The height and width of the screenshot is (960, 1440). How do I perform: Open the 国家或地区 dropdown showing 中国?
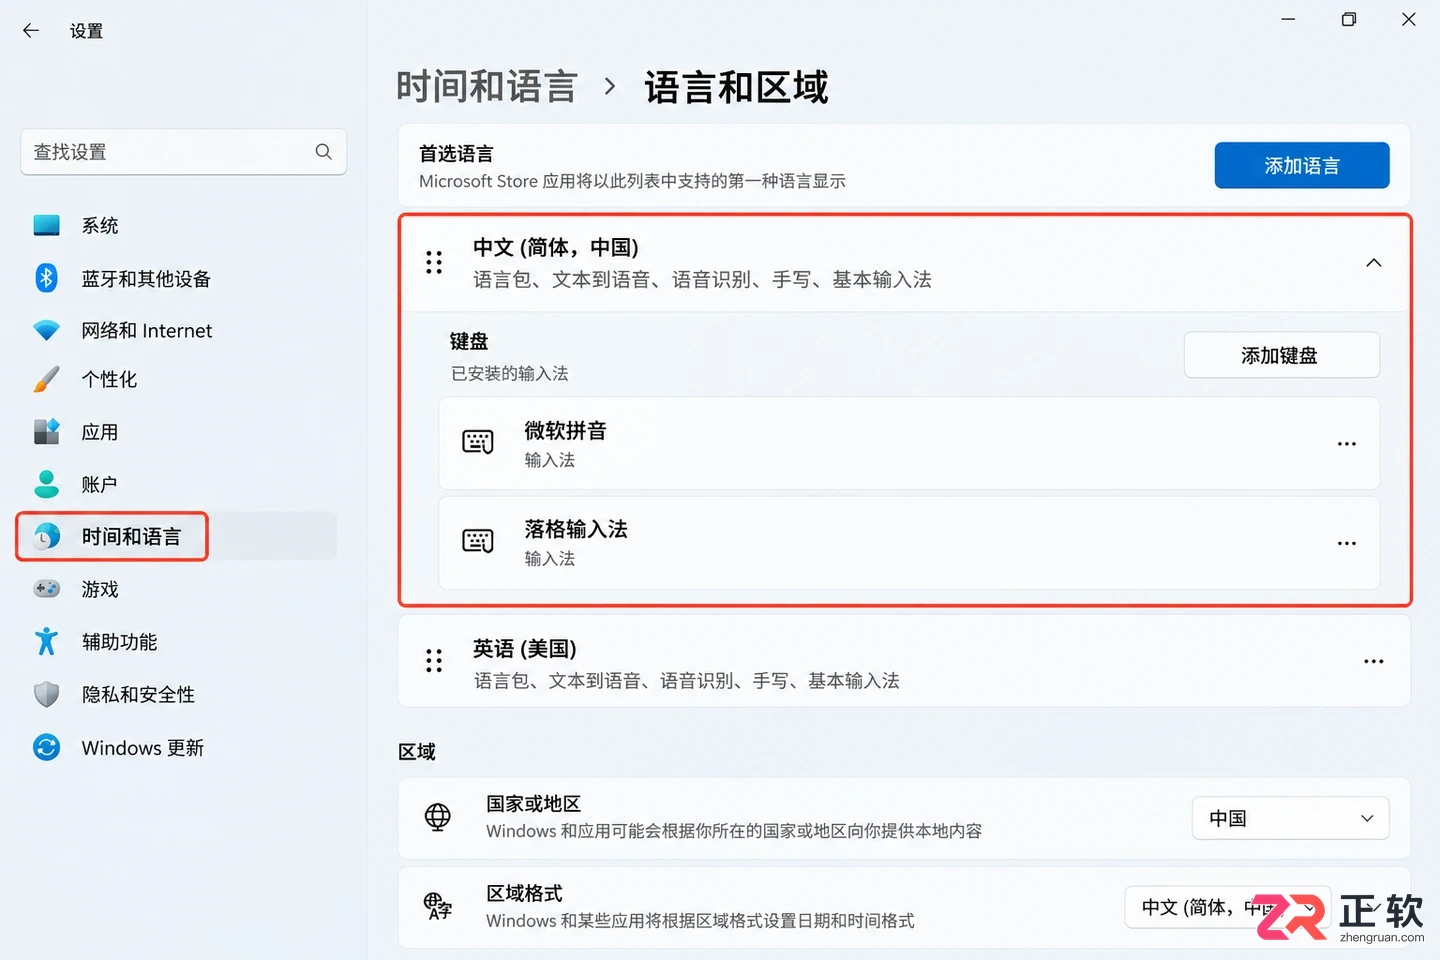pyautogui.click(x=1290, y=818)
